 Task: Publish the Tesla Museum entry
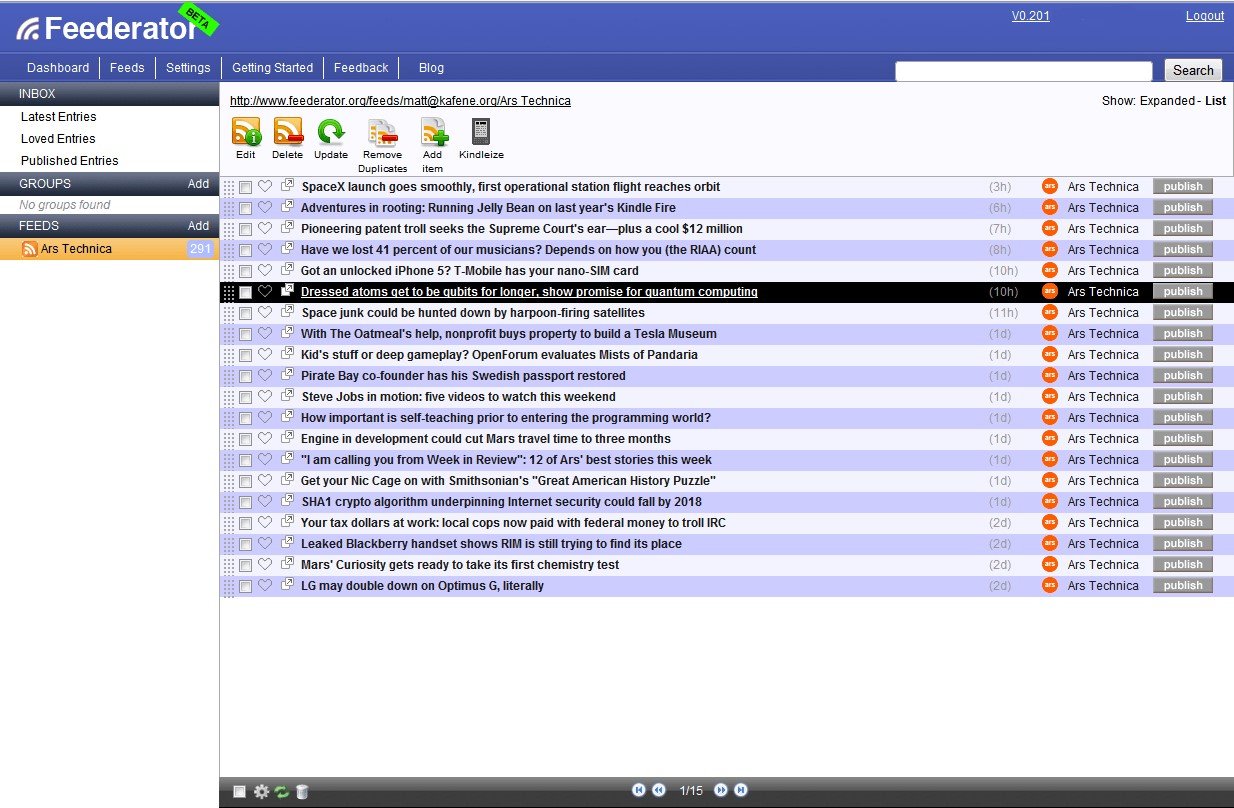(1183, 334)
